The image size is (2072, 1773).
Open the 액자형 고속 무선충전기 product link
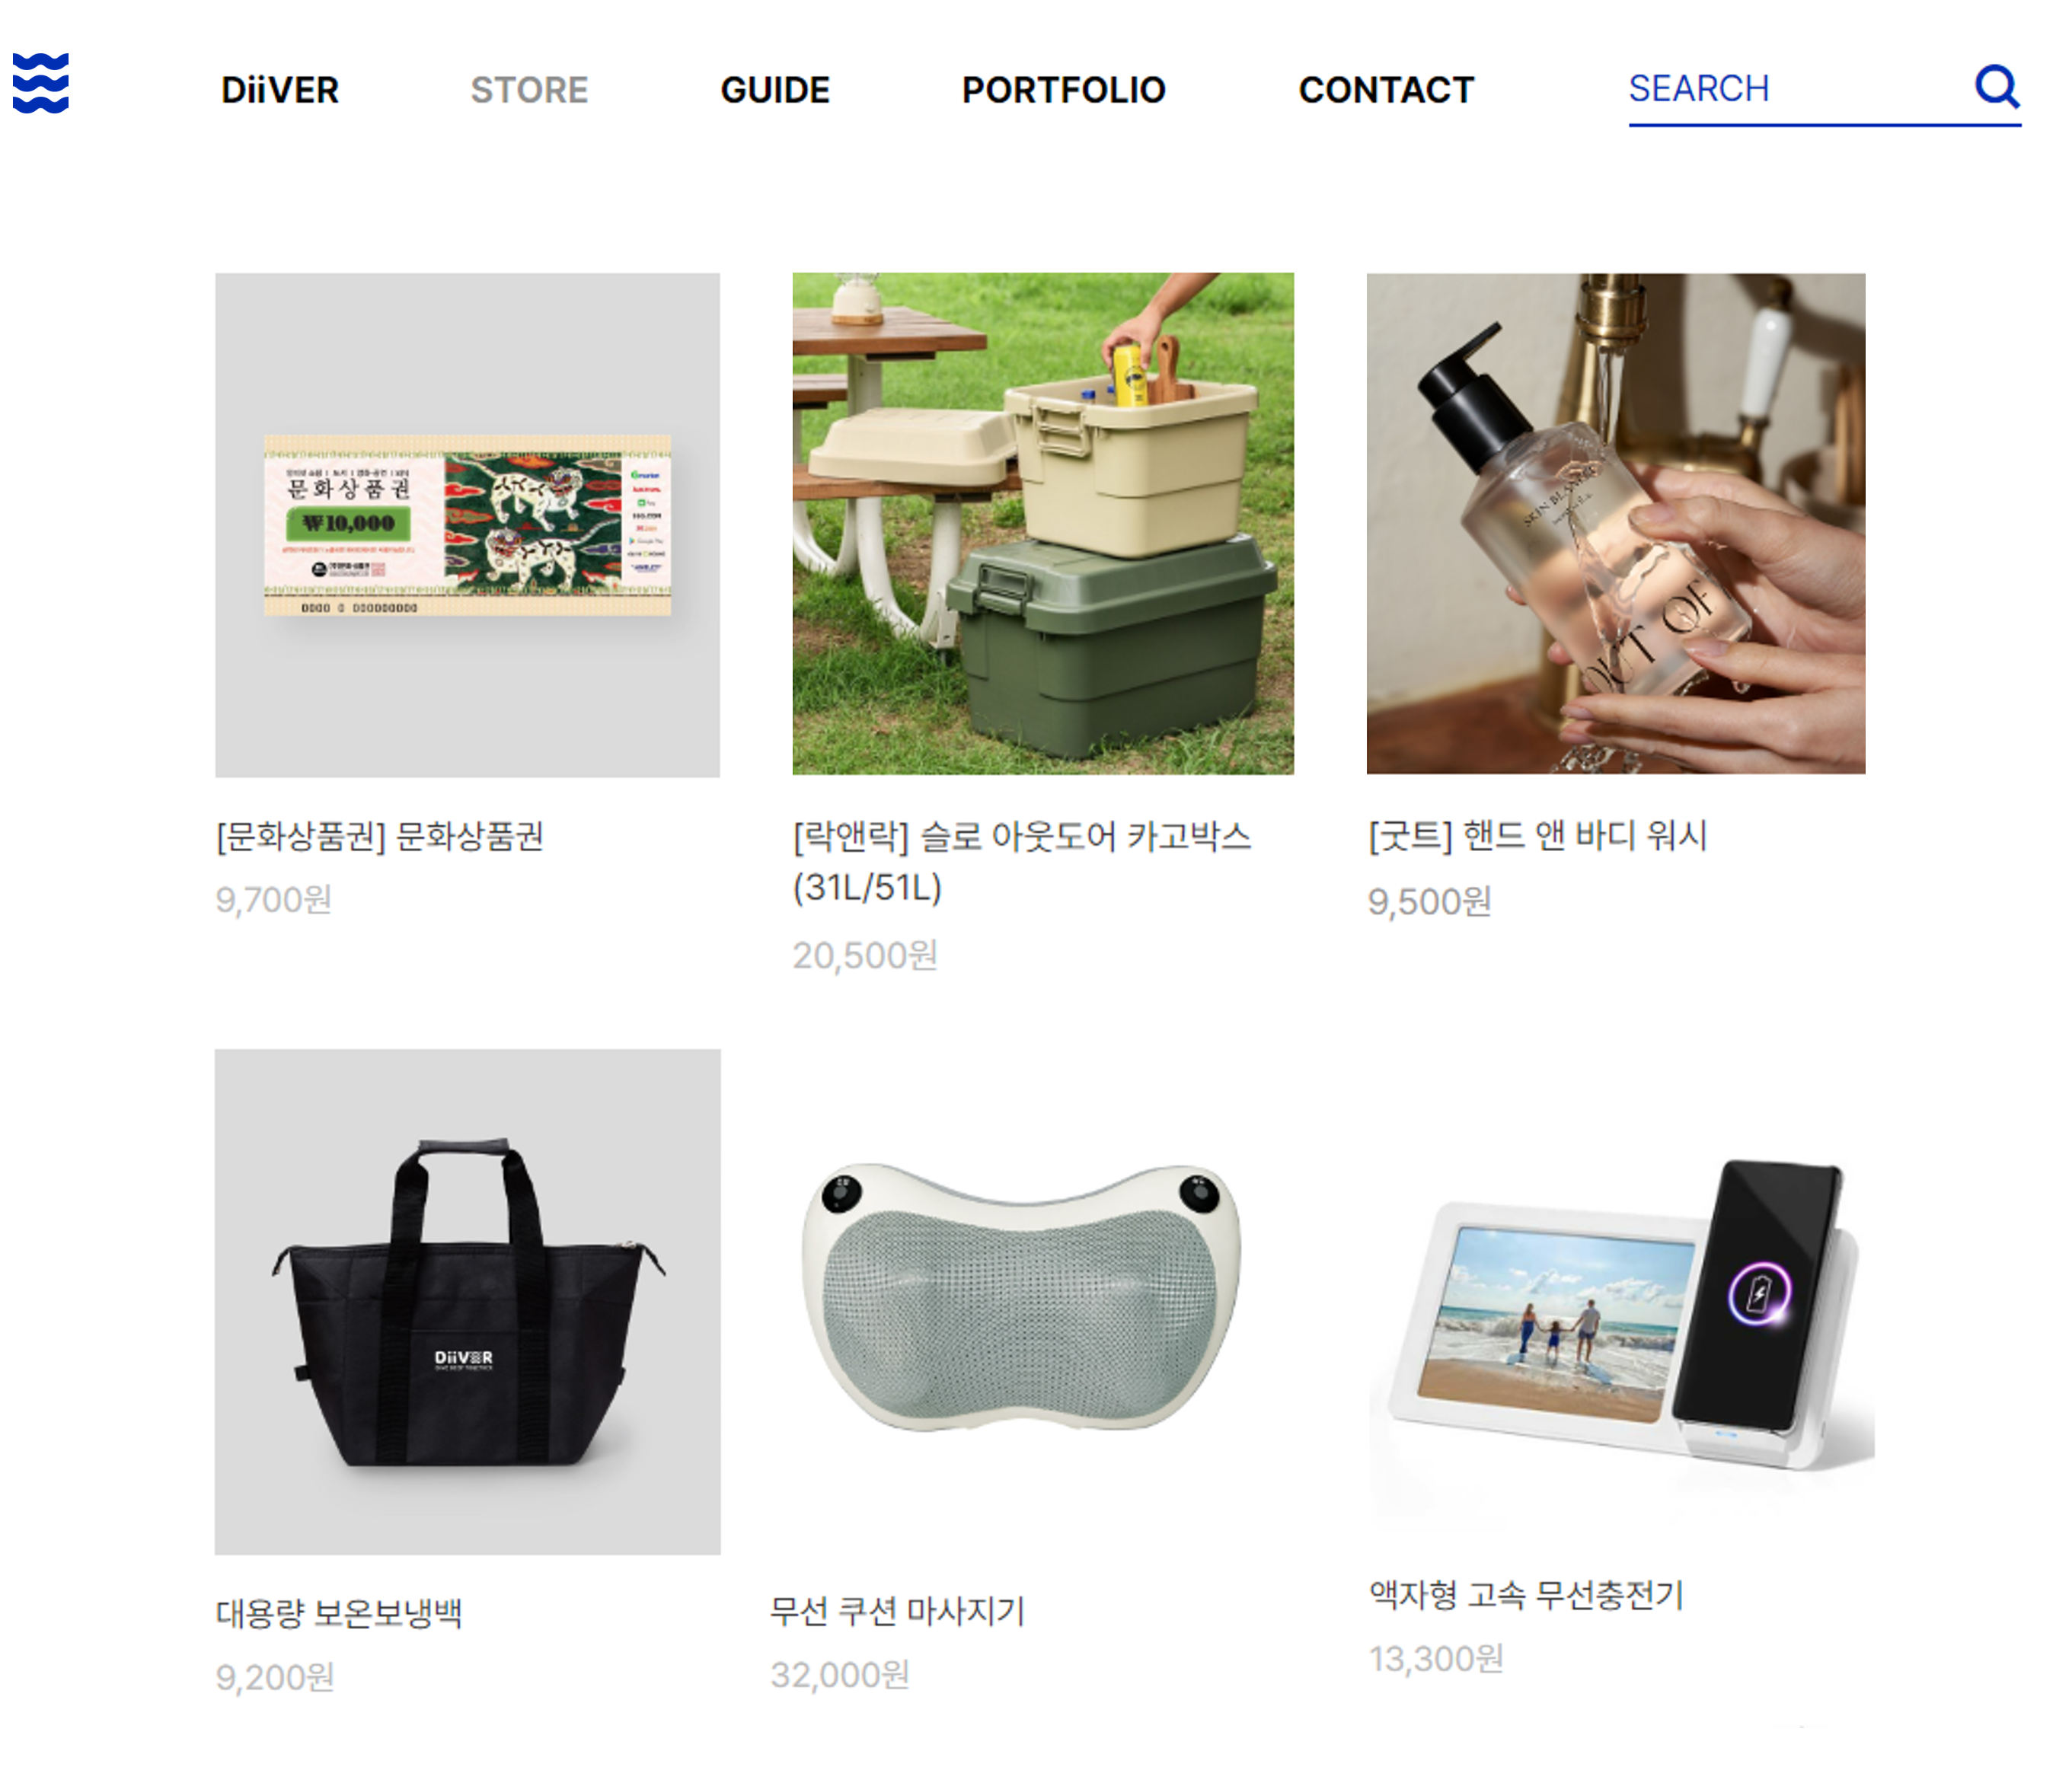(1527, 1594)
